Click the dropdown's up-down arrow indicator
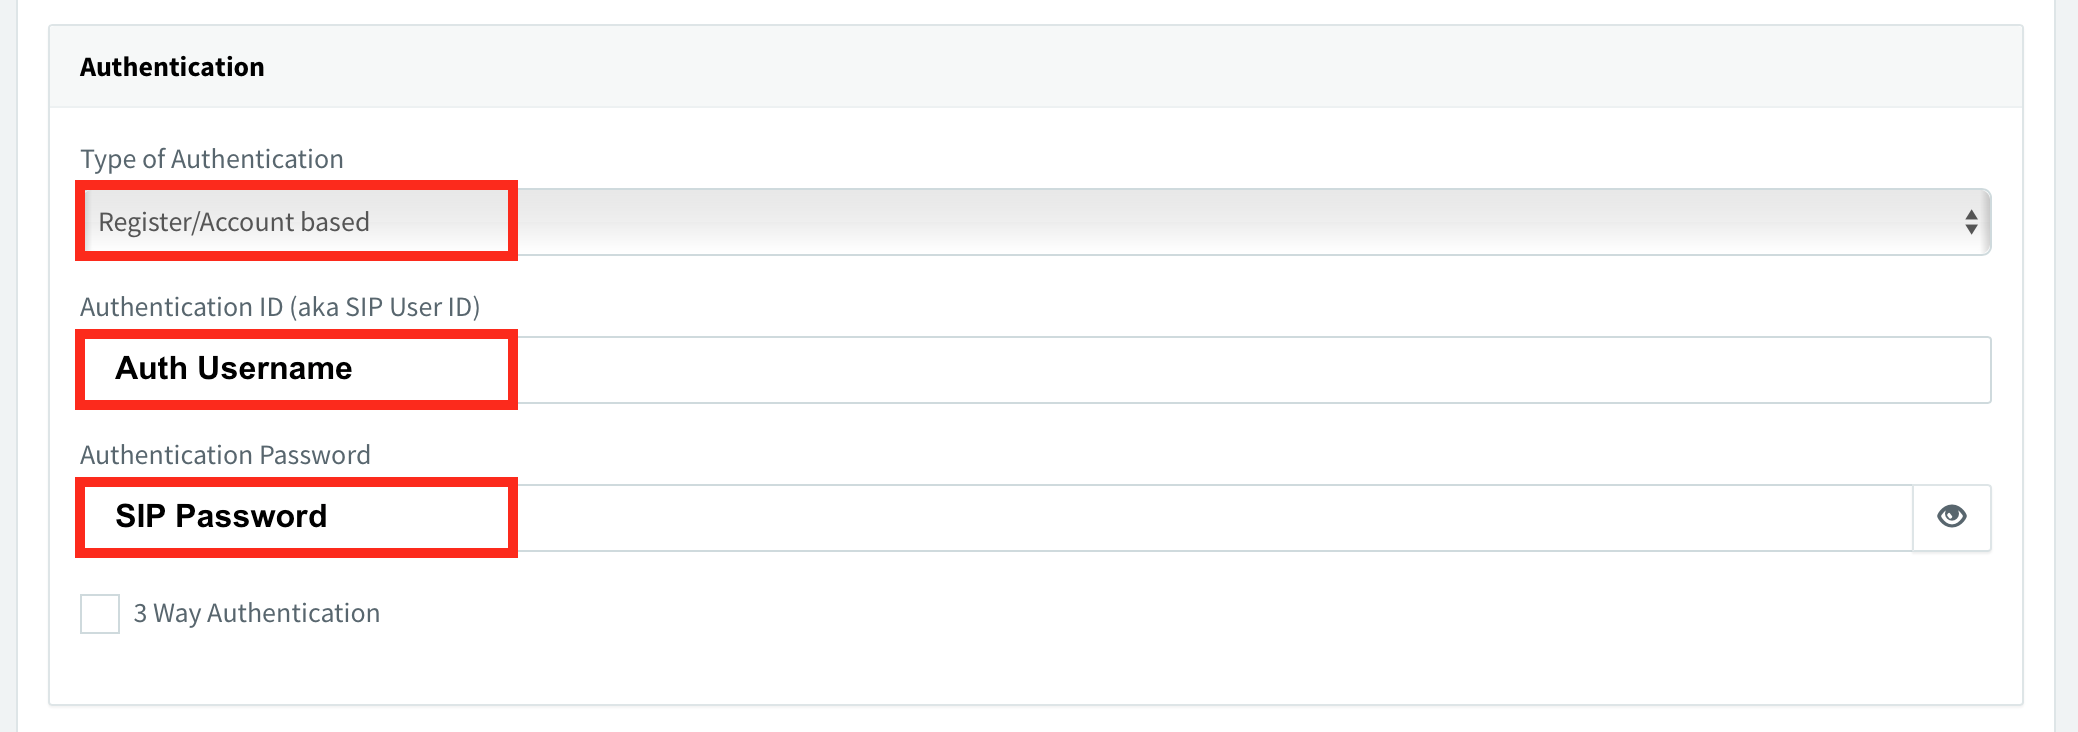The height and width of the screenshot is (732, 2078). 1971,222
